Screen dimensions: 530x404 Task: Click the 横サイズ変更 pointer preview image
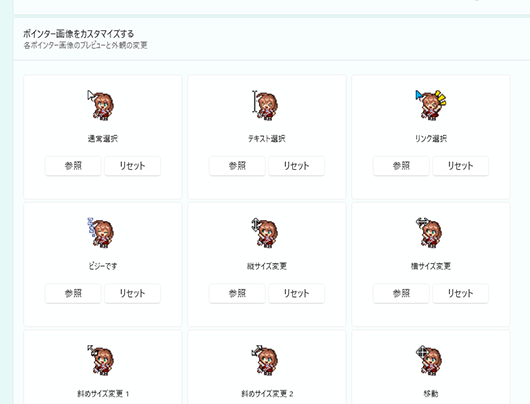click(x=429, y=233)
